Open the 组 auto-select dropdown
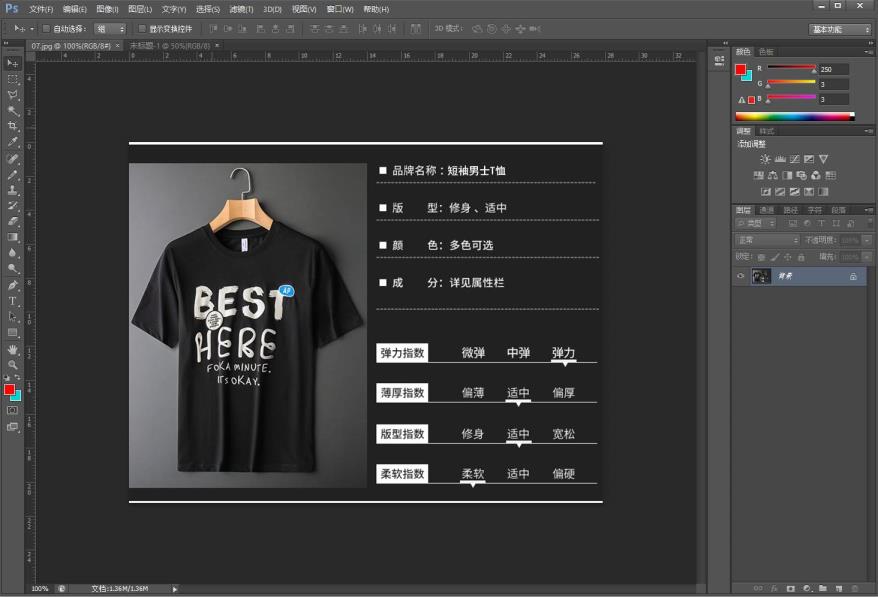 110,29
